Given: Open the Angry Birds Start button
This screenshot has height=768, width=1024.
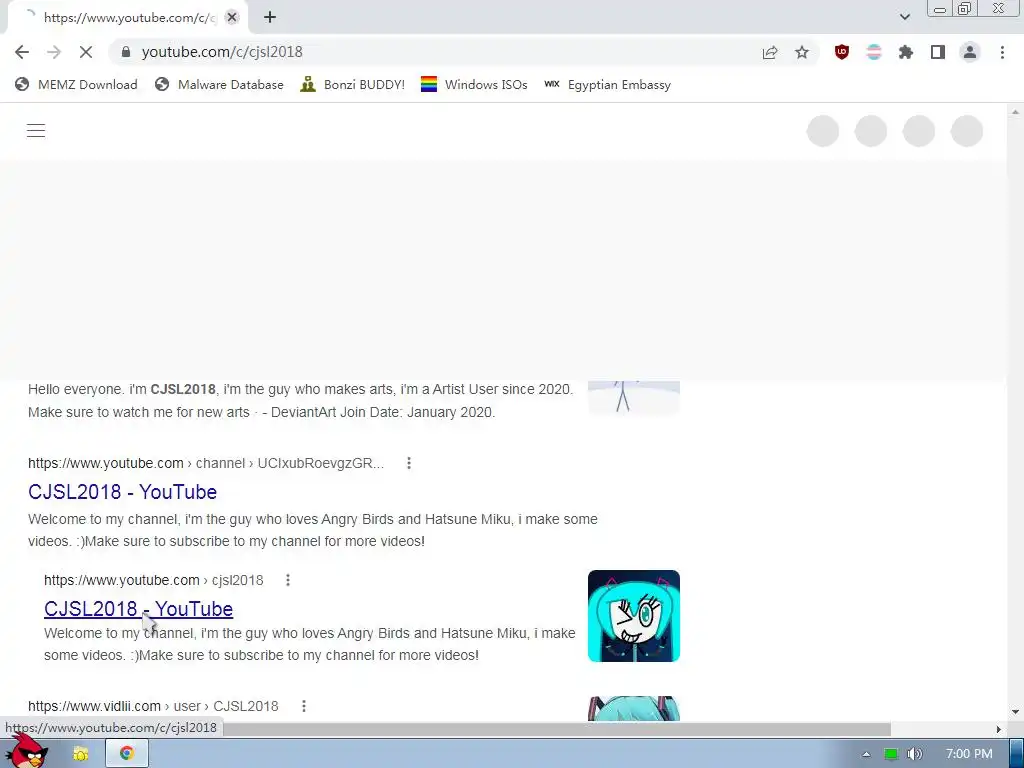Looking at the screenshot, I should coord(26,752).
